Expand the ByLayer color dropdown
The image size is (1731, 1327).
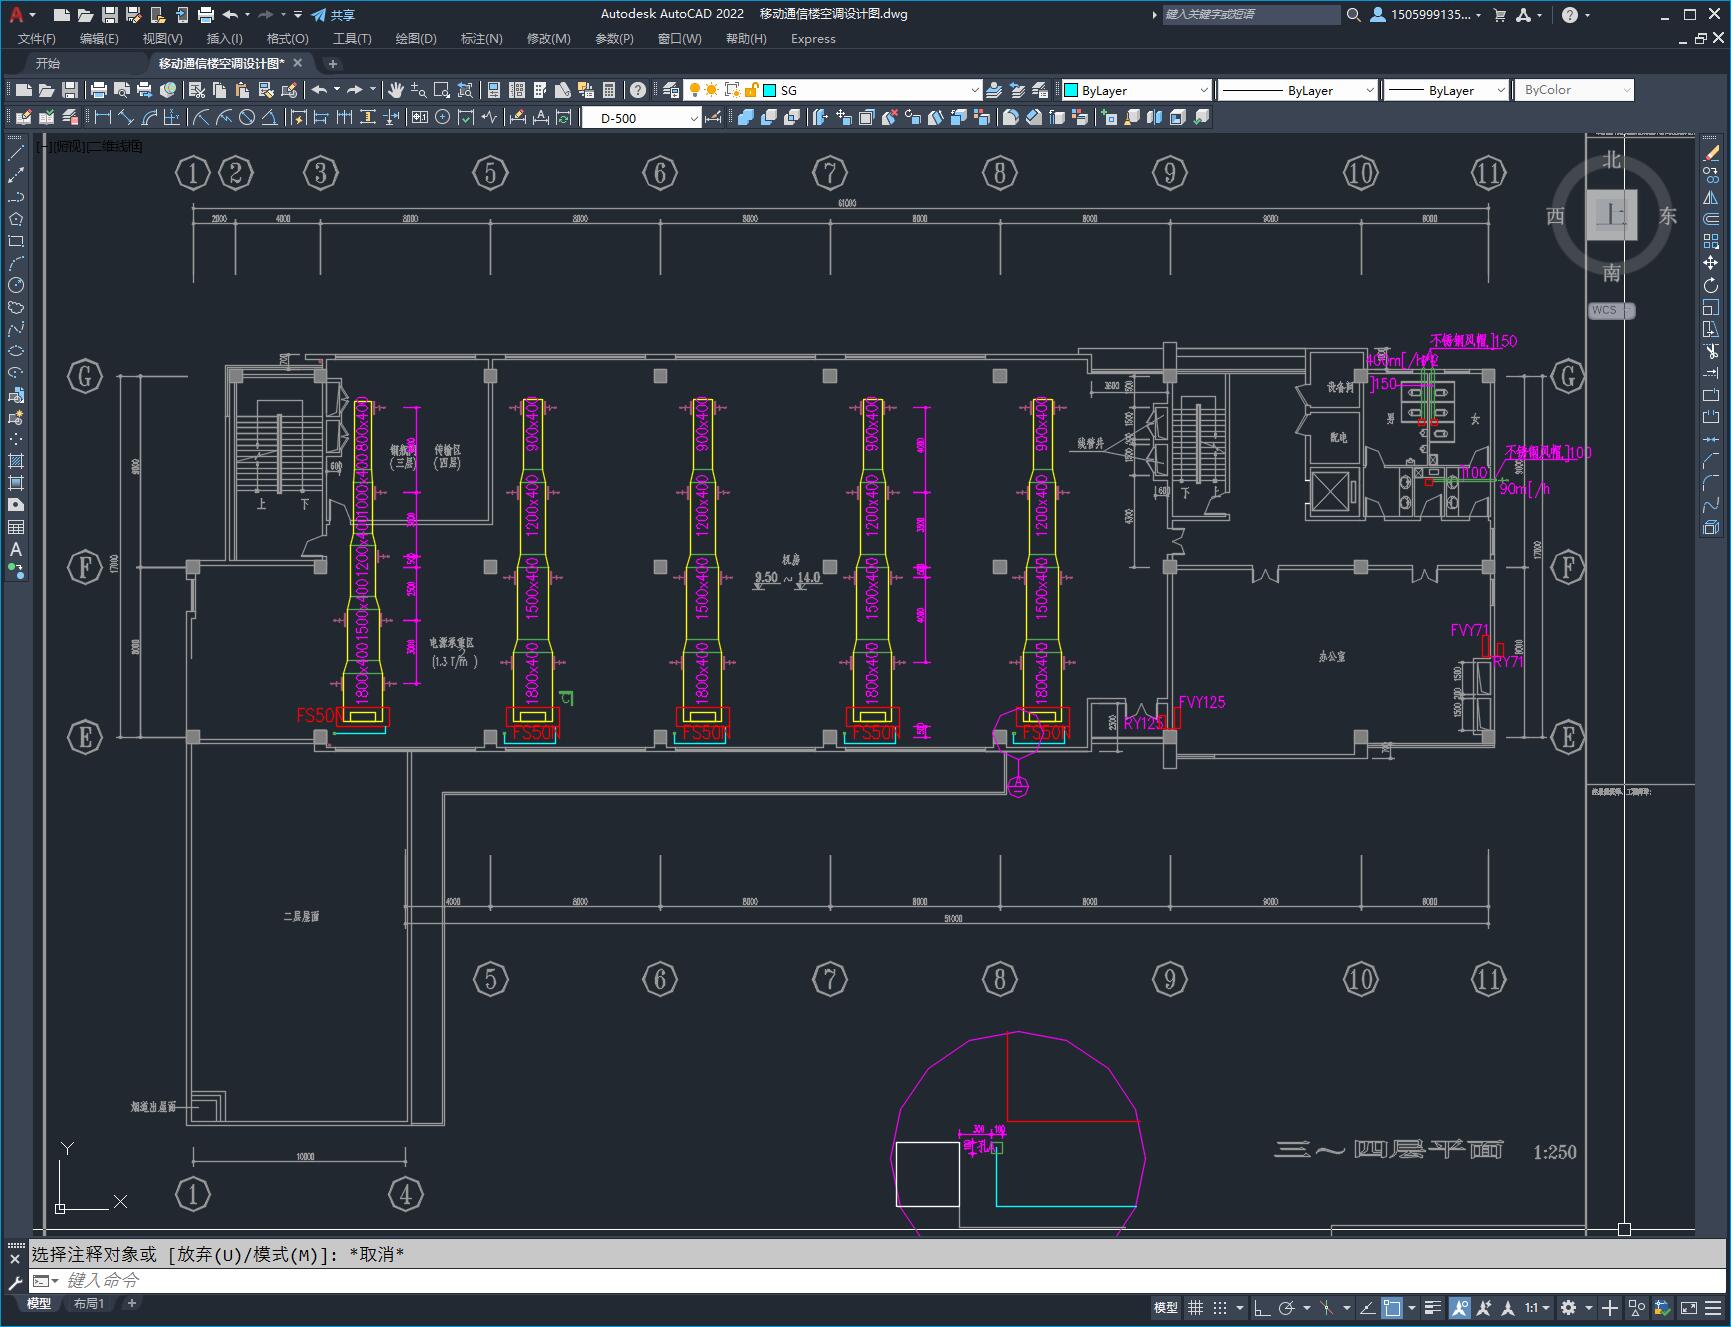coord(1203,90)
